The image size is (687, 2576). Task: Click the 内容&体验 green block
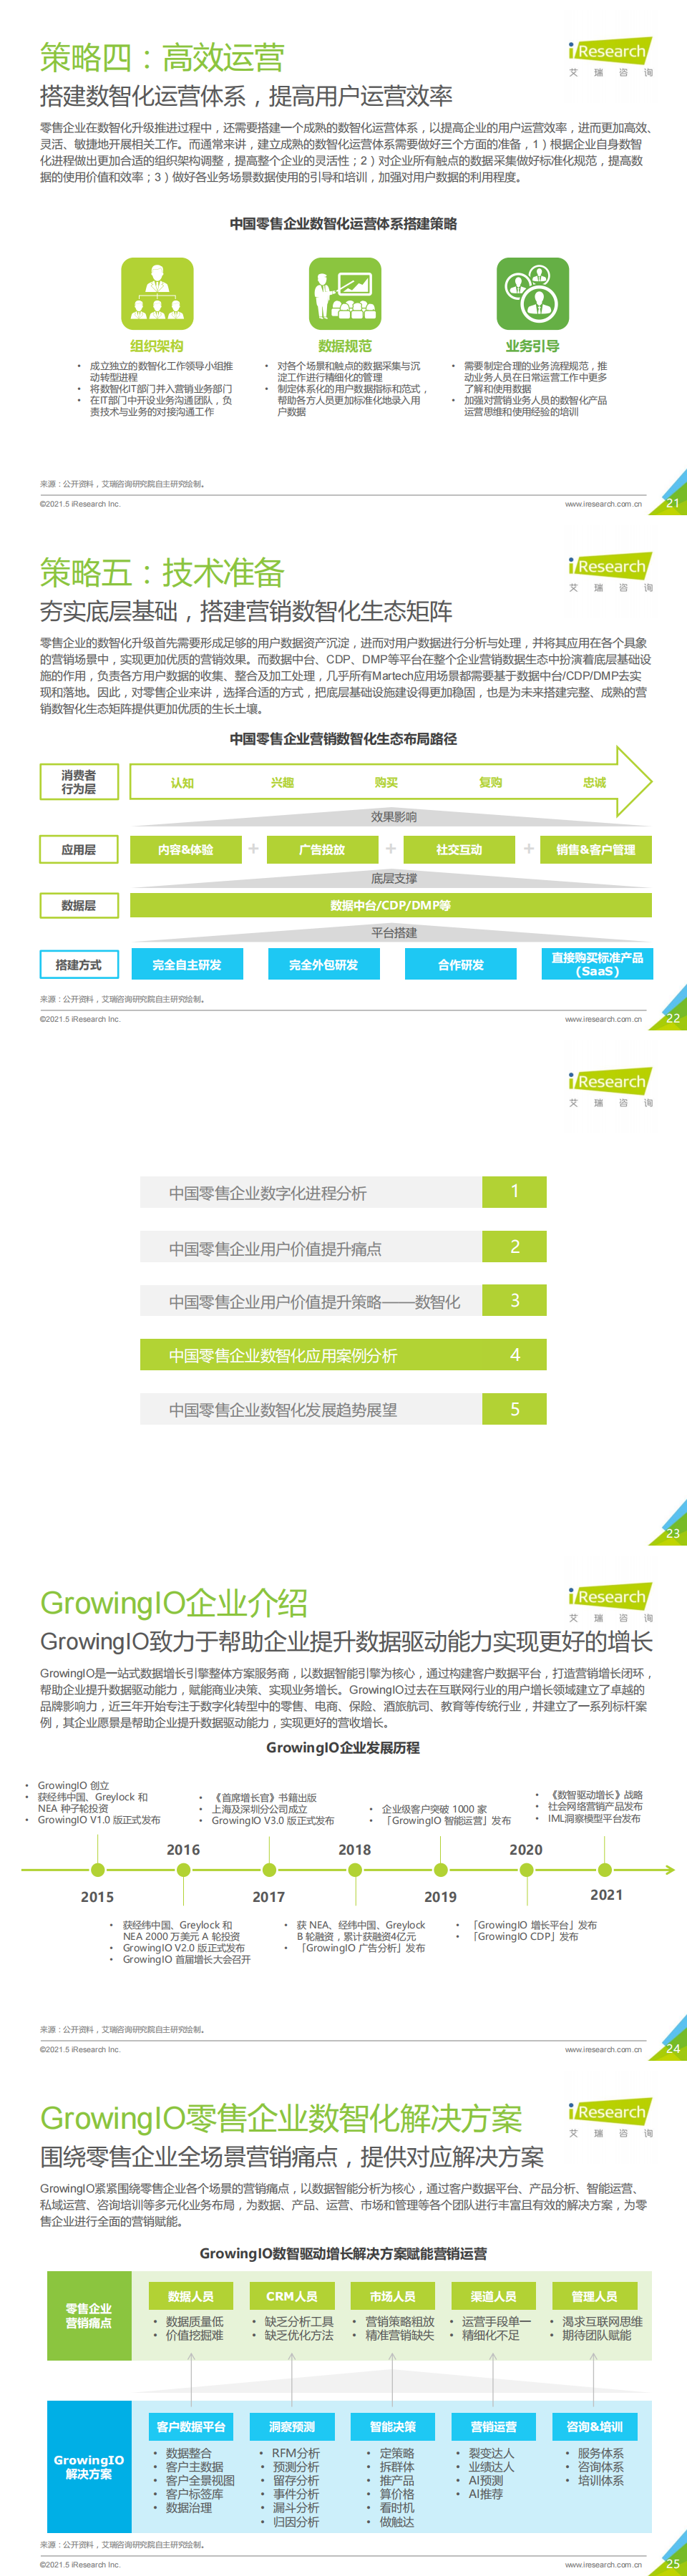(x=186, y=850)
